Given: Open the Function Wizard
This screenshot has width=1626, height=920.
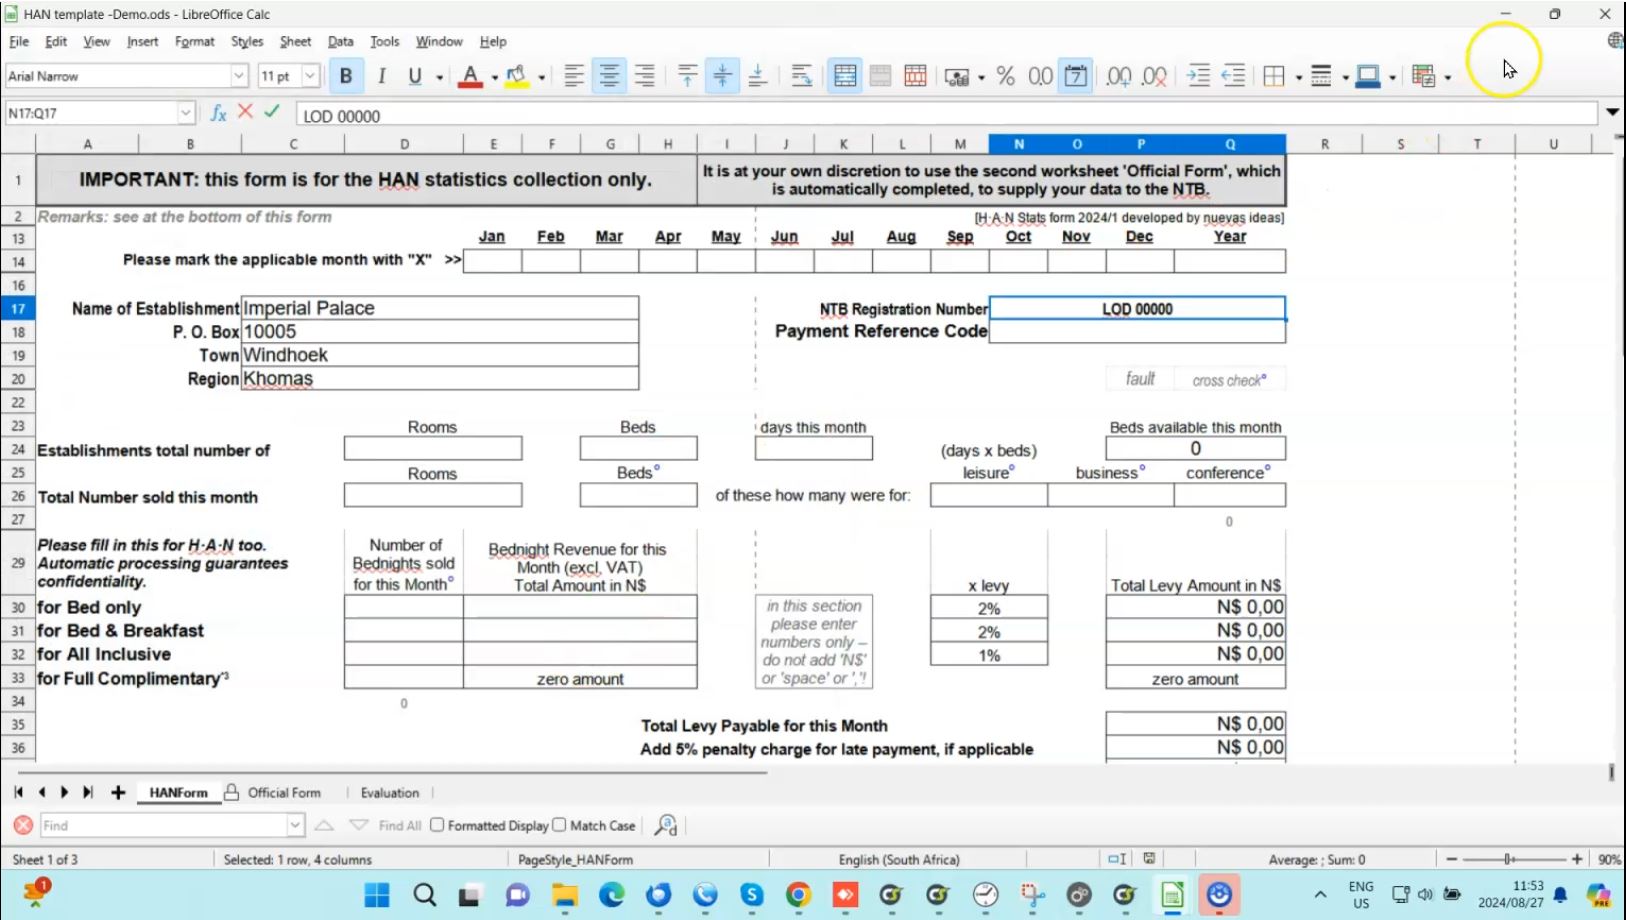Looking at the screenshot, I should point(219,113).
